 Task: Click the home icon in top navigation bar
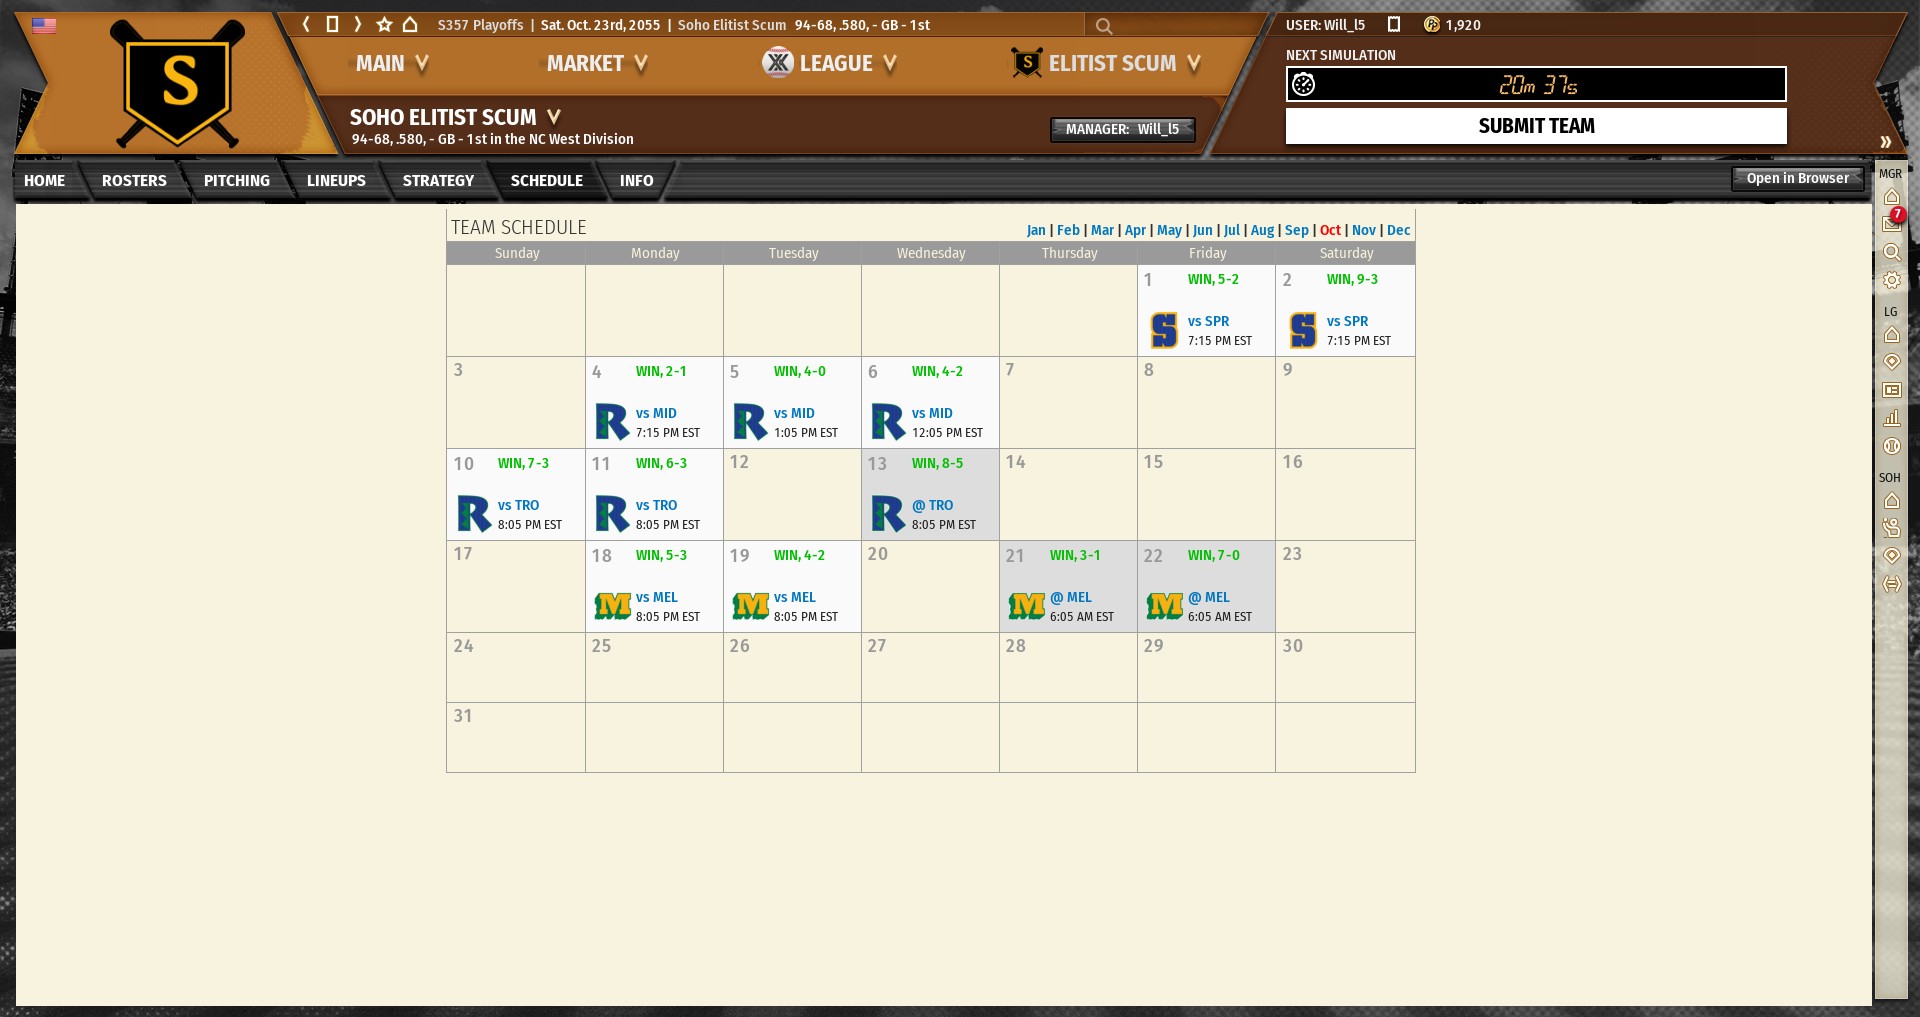[x=410, y=24]
